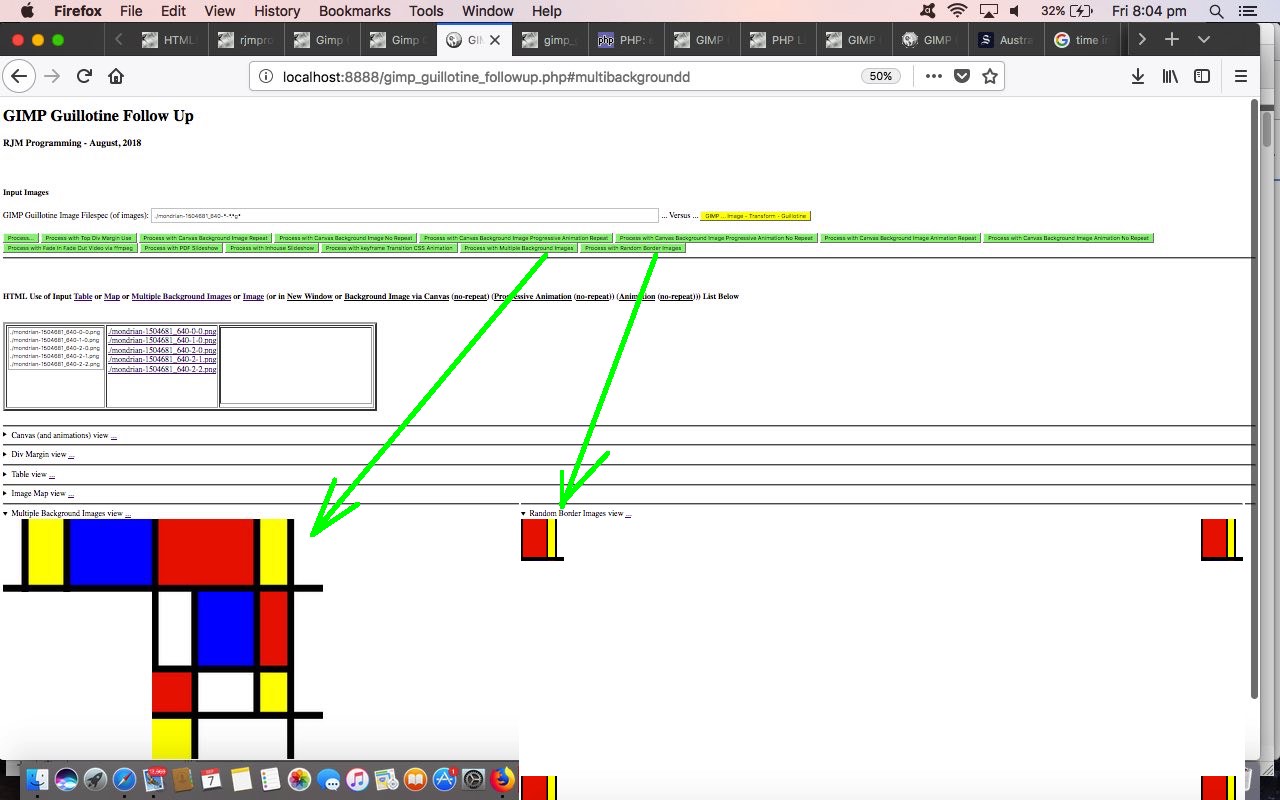Click 'Process with Multiple Background Images' button
This screenshot has height=800, width=1280.
[519, 248]
